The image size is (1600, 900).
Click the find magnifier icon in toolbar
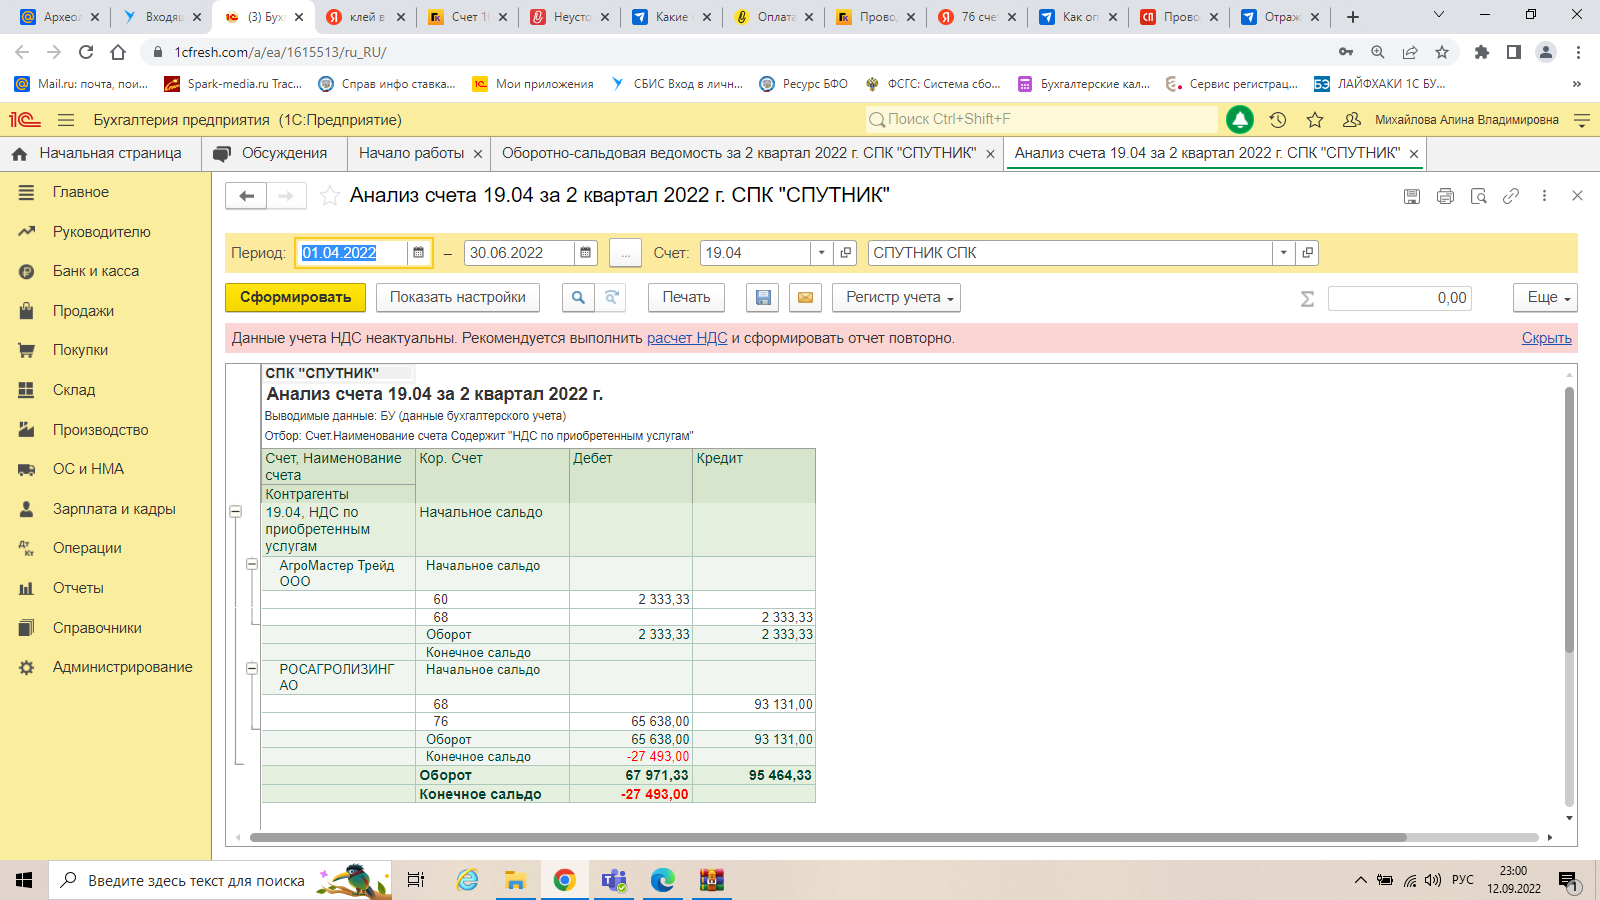coord(578,297)
